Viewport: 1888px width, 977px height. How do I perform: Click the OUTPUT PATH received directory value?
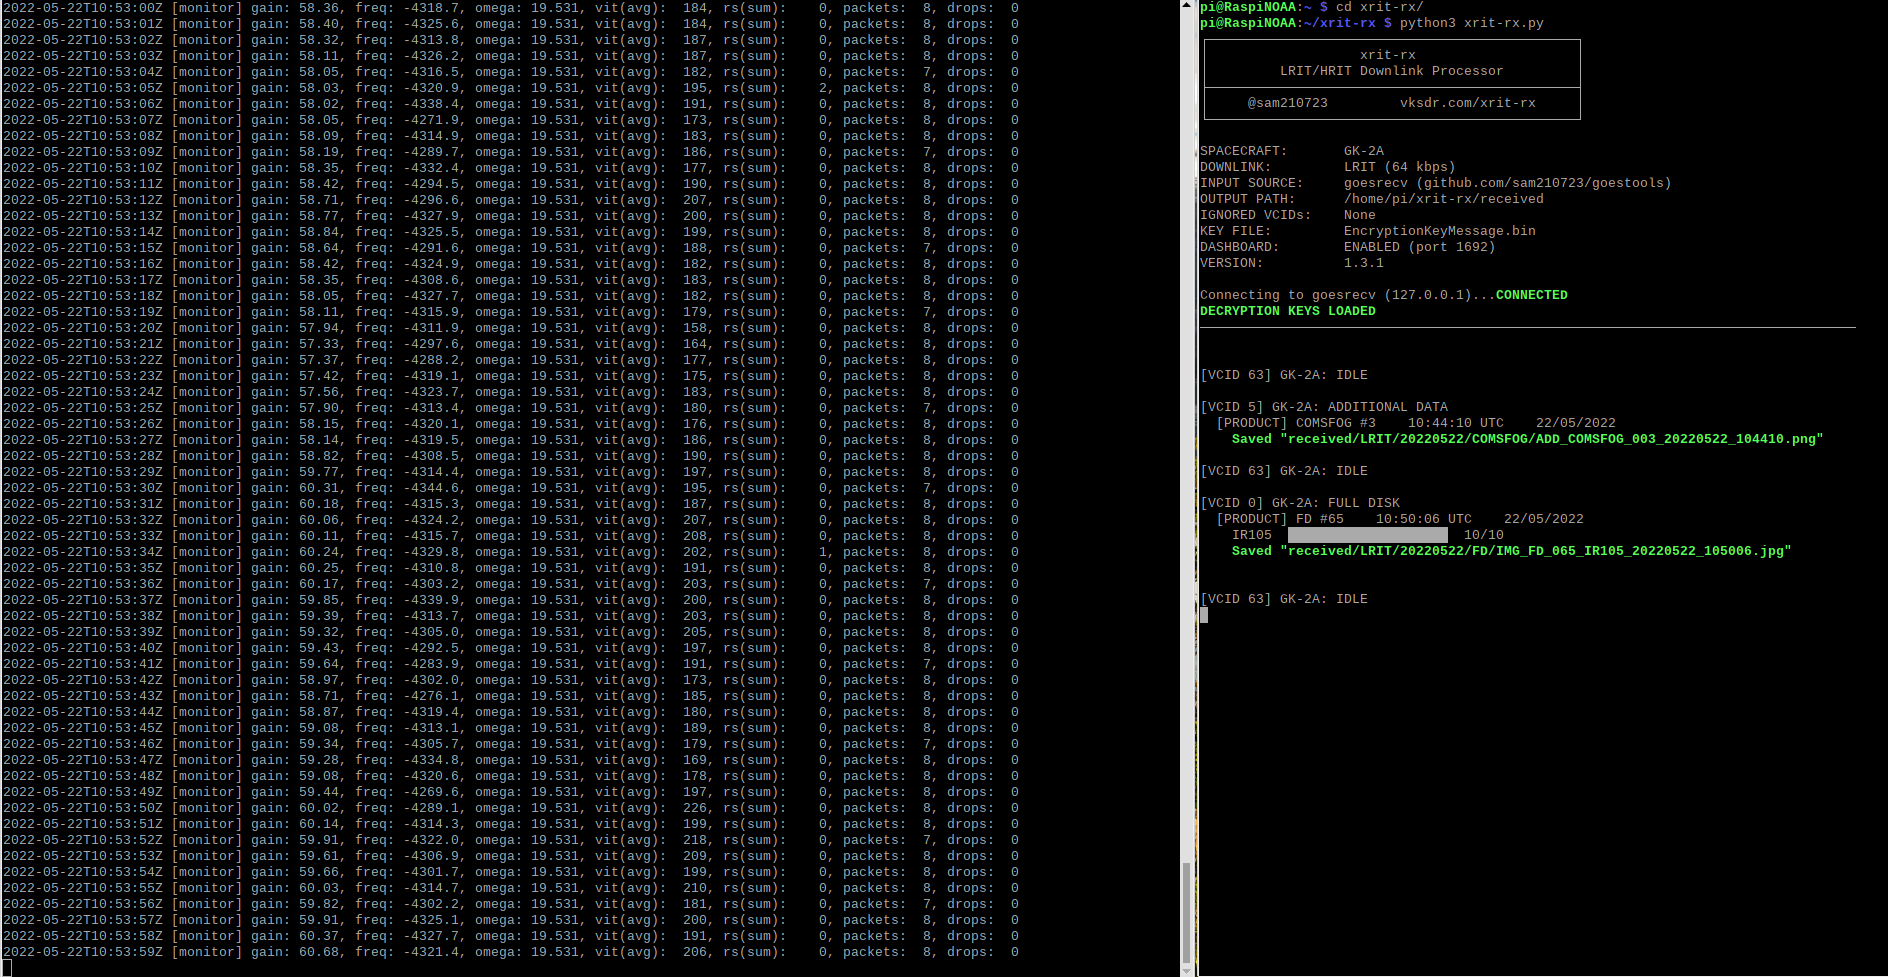(x=1444, y=198)
